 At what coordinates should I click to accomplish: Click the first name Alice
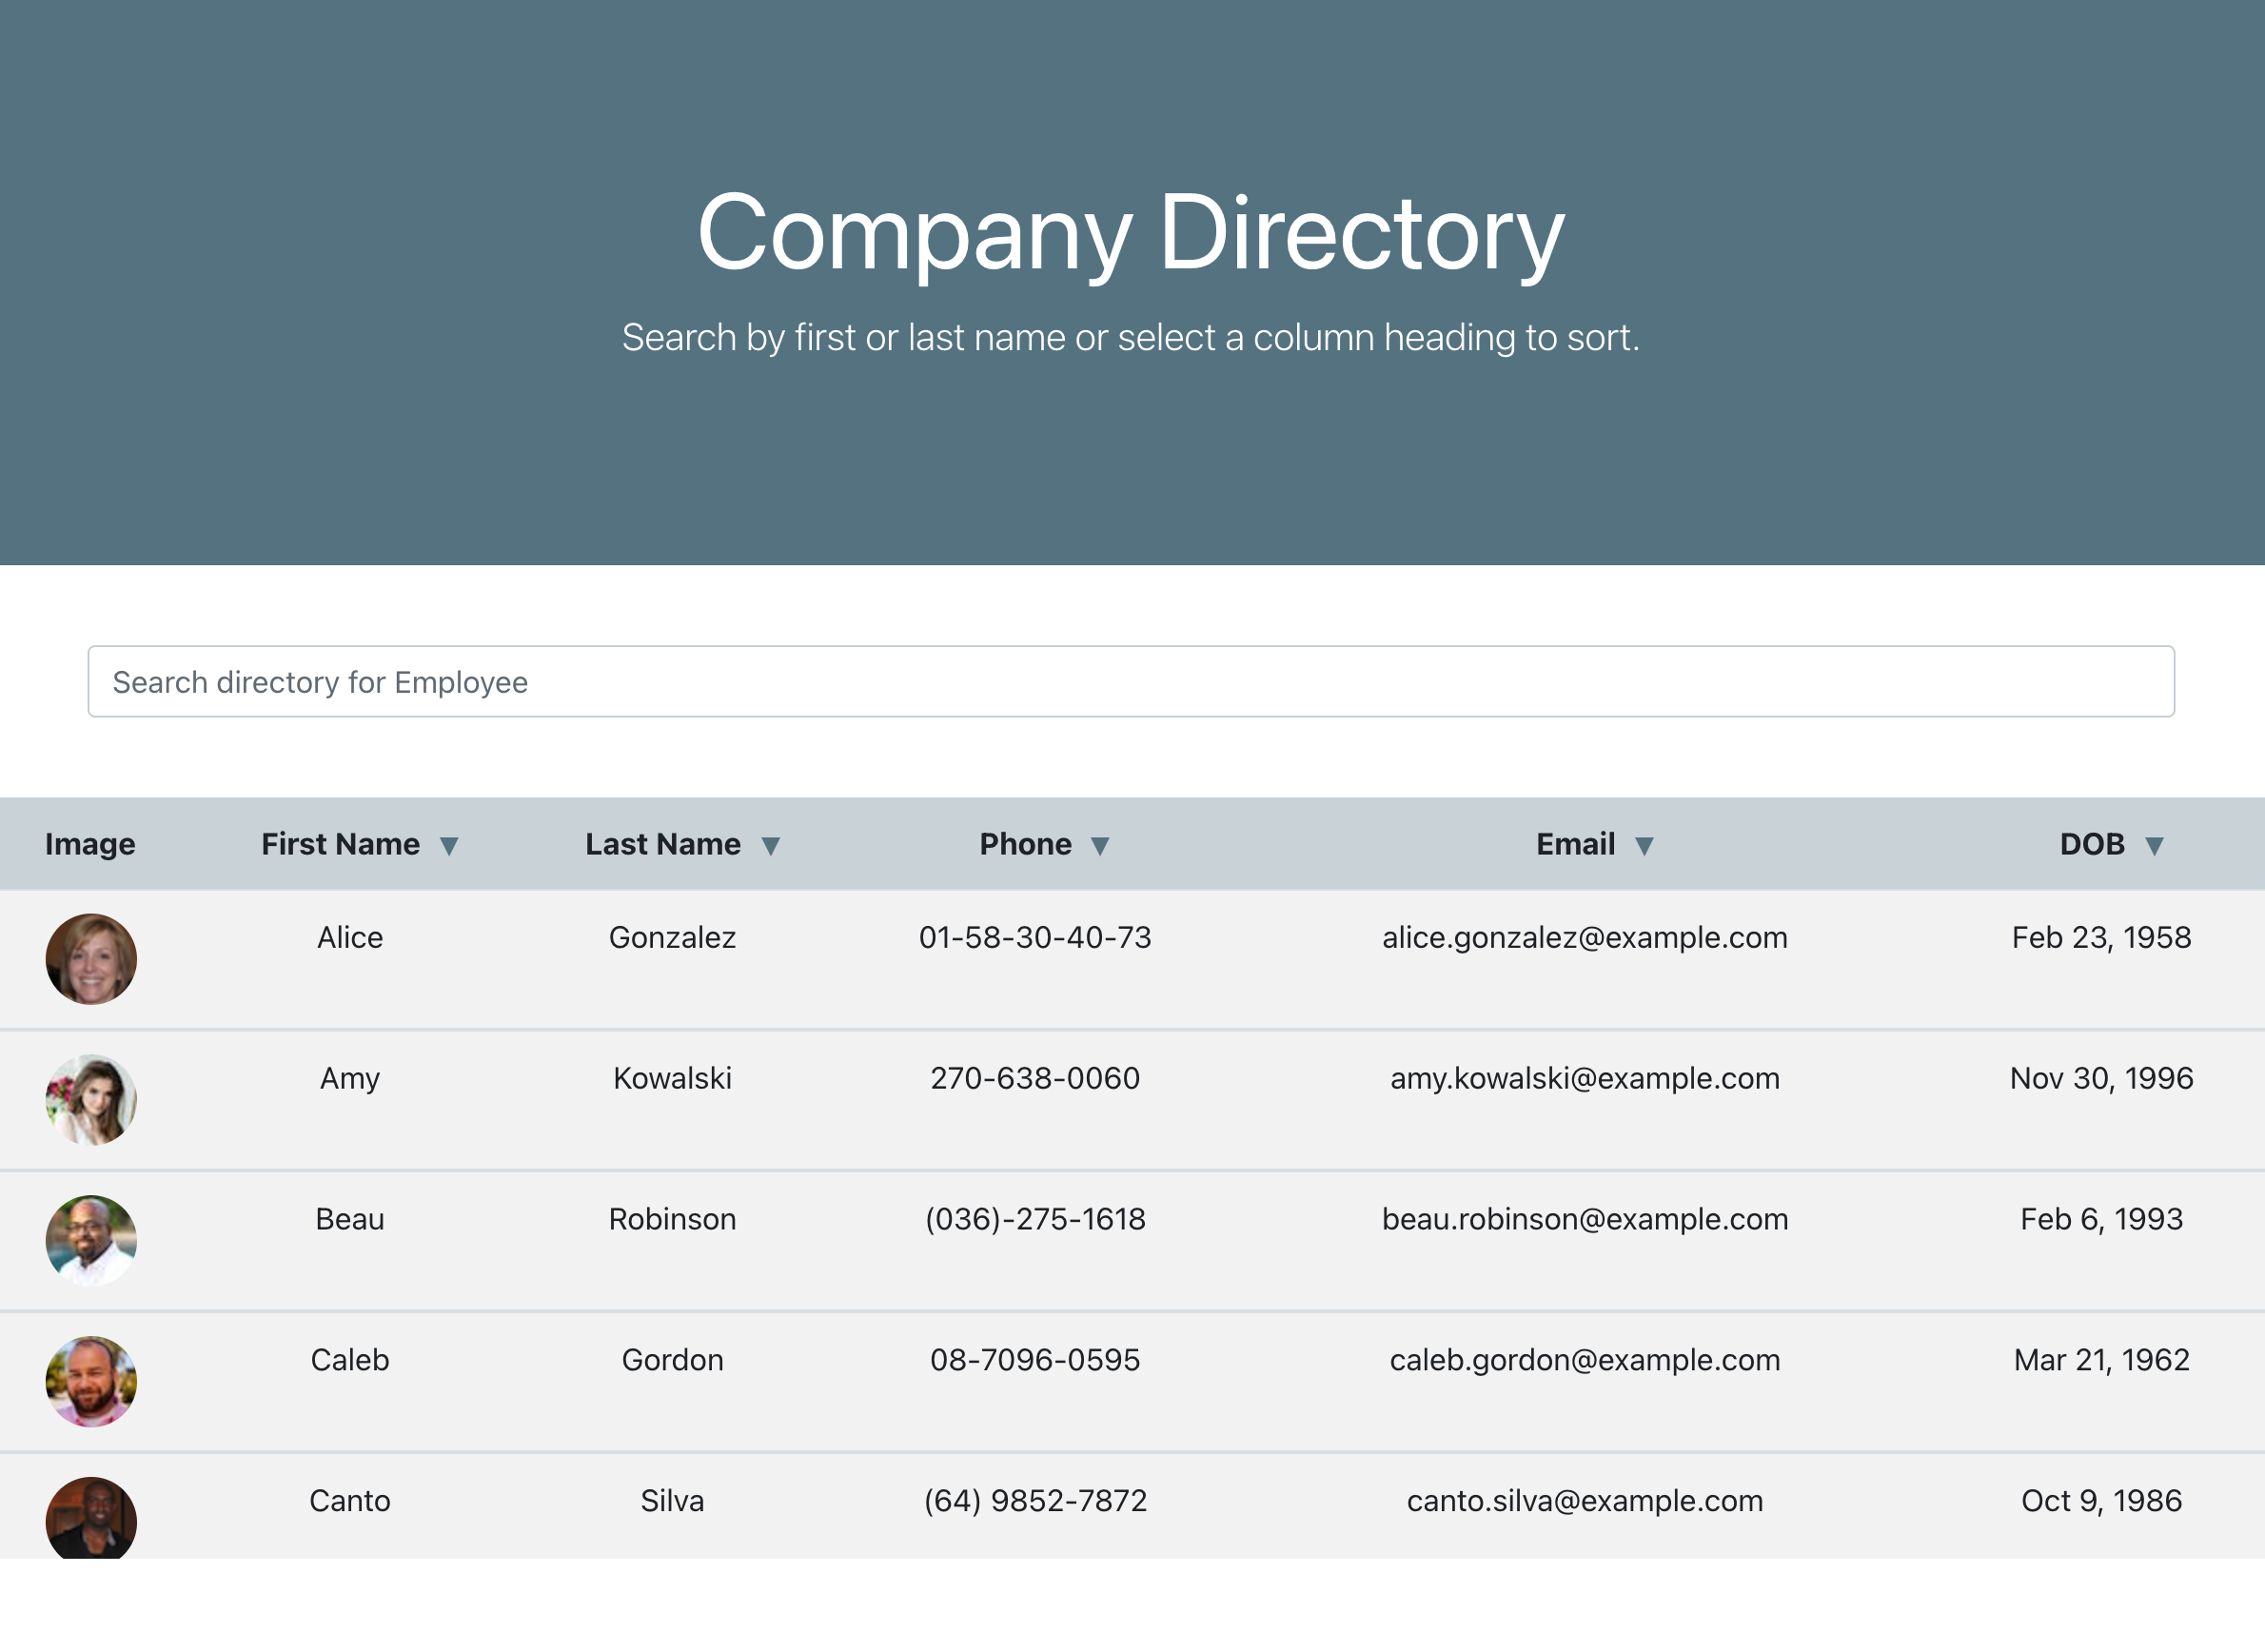click(x=350, y=937)
